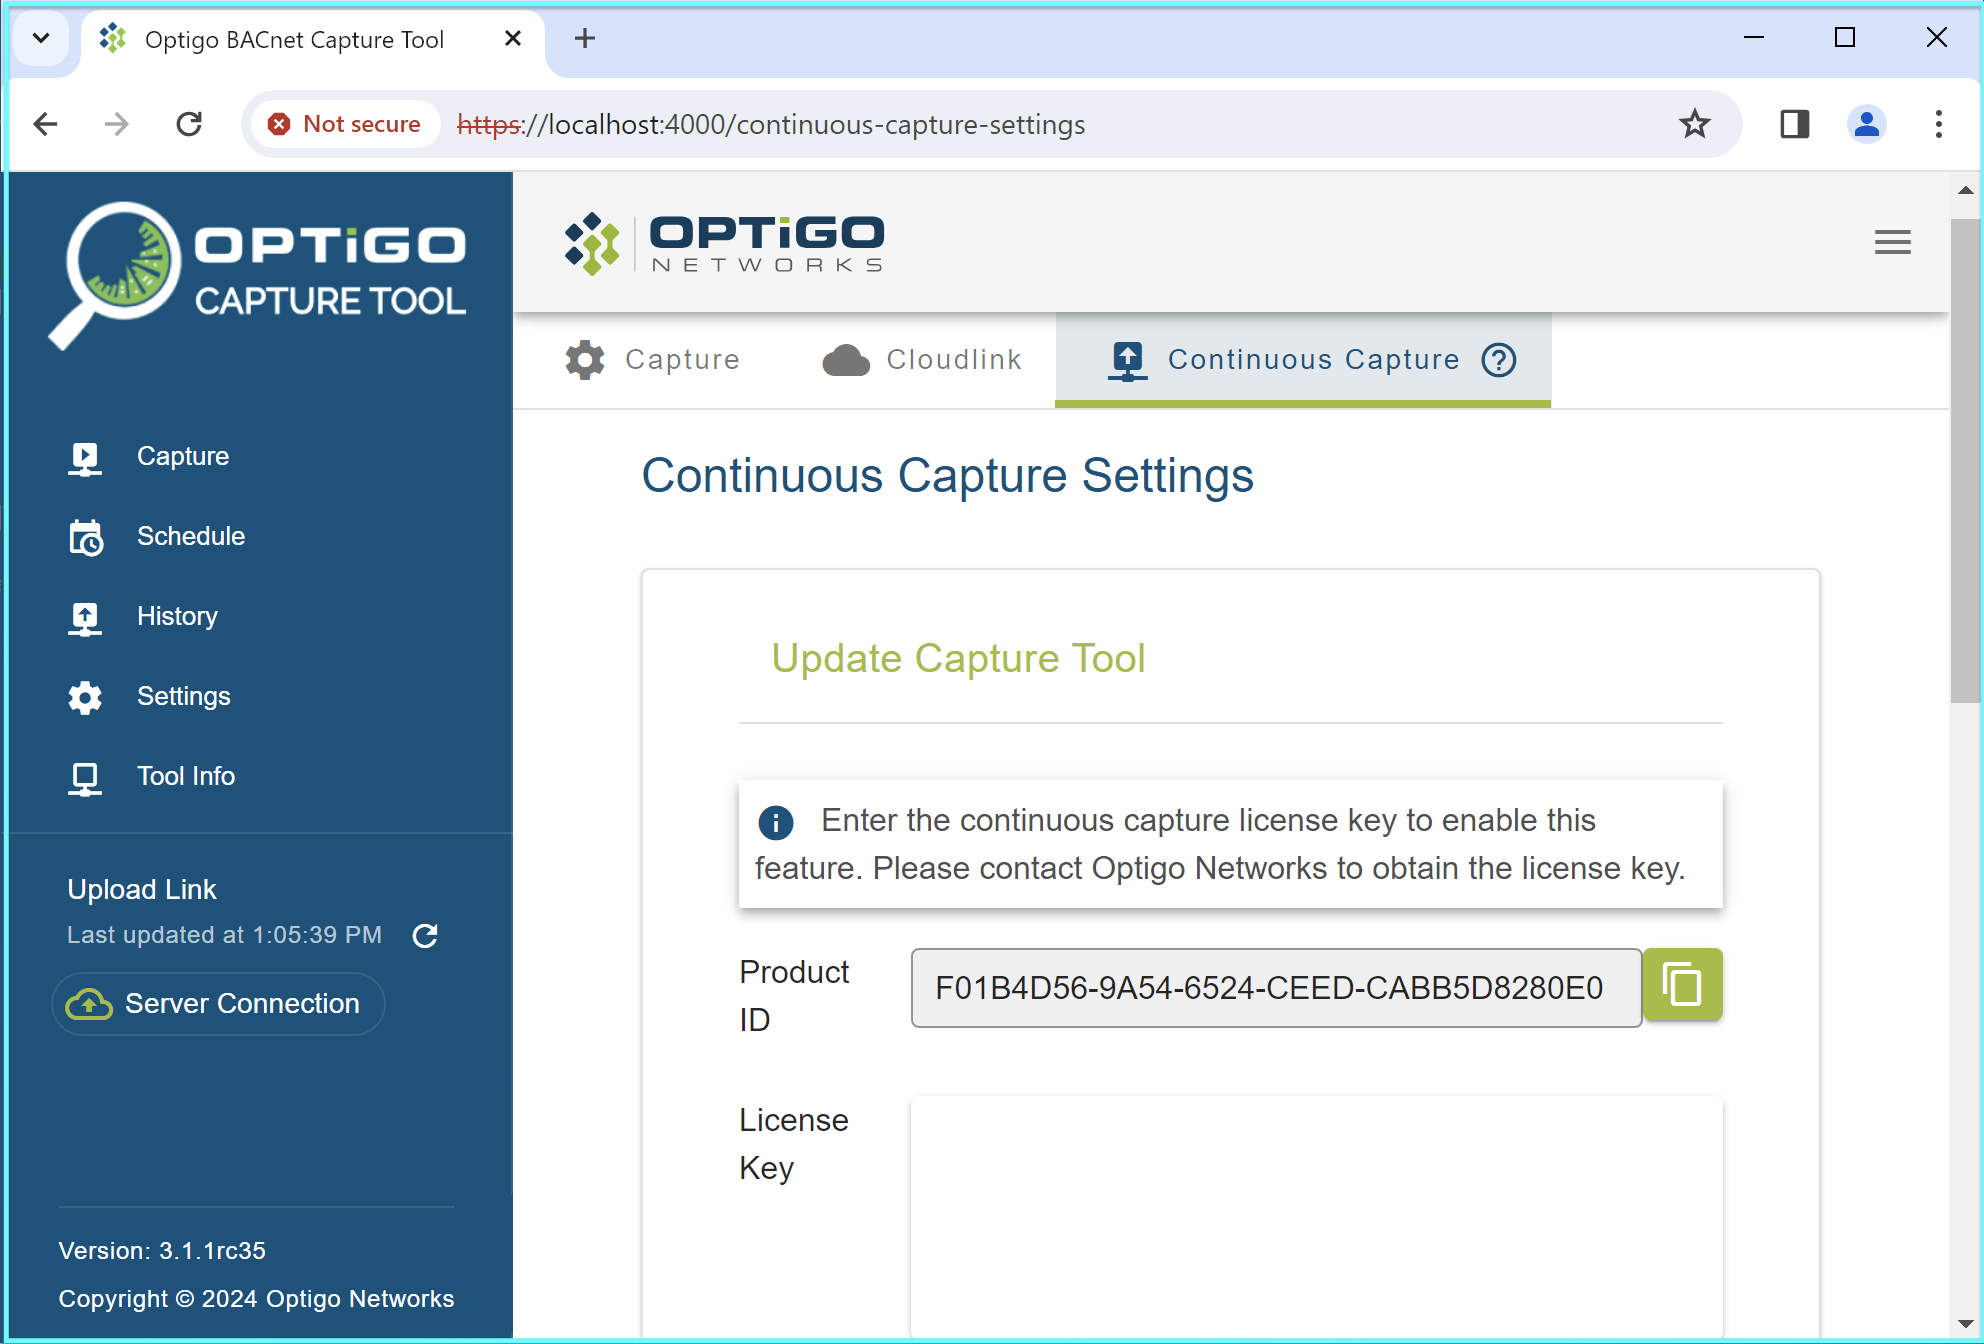
Task: Click the History upload icon
Action: pos(85,617)
